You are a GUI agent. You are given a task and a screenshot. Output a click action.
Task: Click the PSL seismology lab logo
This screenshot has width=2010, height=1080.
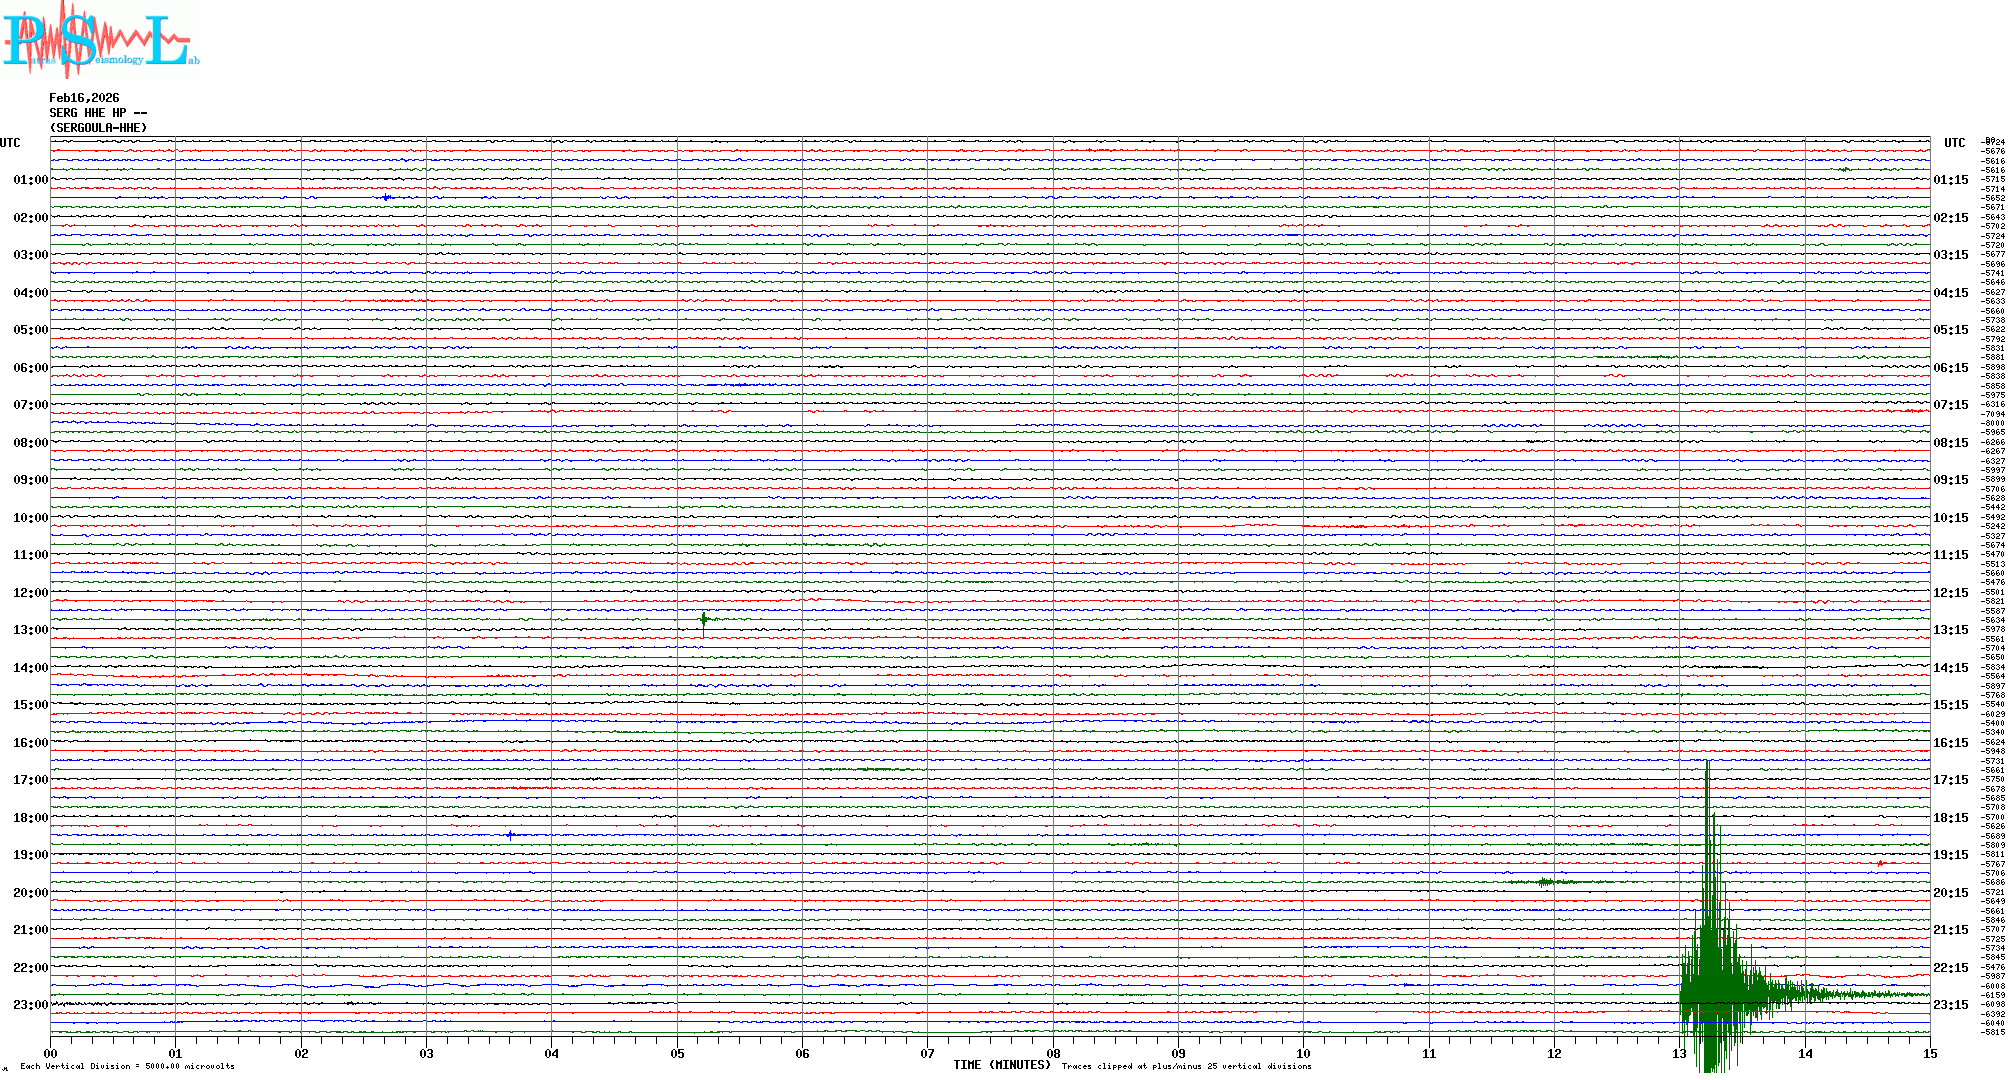tap(100, 40)
